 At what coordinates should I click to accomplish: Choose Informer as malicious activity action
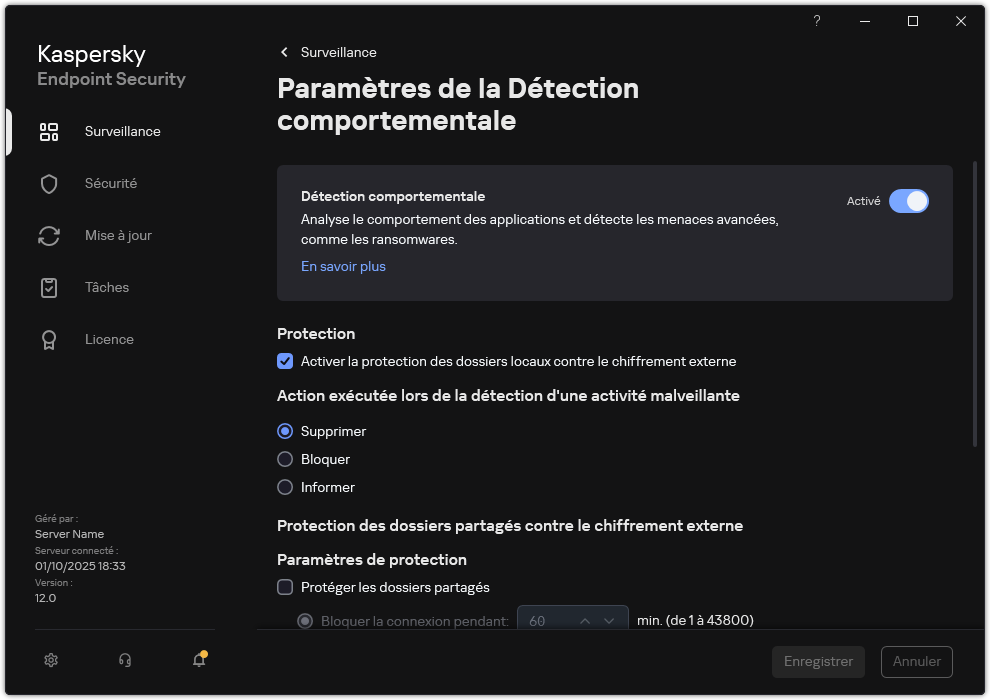click(x=285, y=487)
